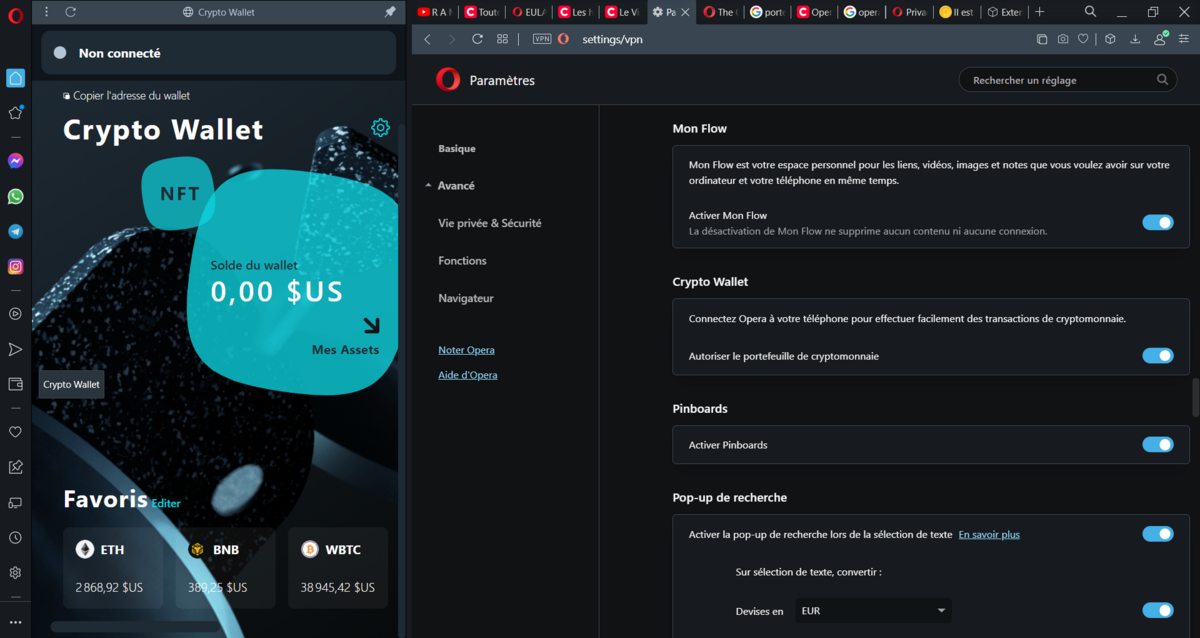Open the Home icon in the Opera sidebar
1200x638 pixels.
coord(16,78)
